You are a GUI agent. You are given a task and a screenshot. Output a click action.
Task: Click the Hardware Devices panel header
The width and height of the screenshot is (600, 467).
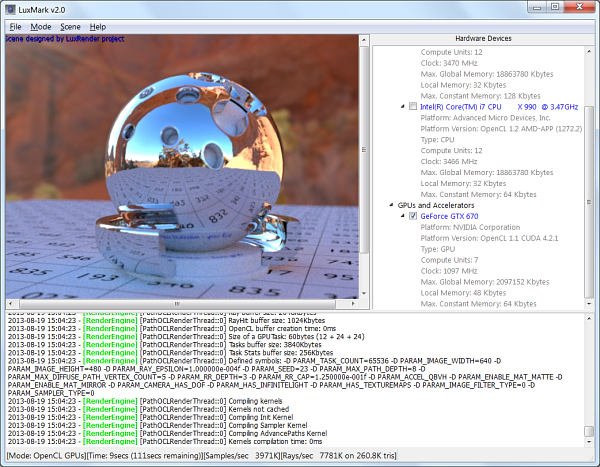click(483, 39)
